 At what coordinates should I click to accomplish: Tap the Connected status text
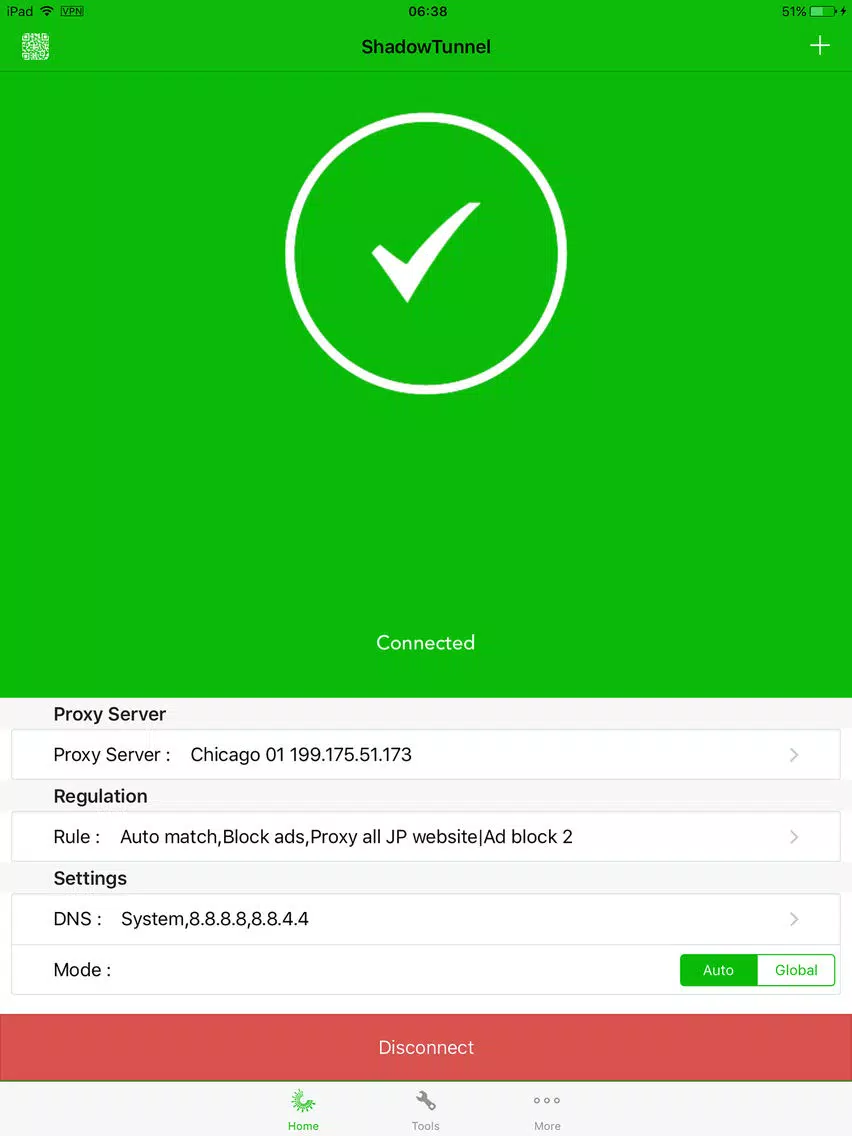click(425, 643)
